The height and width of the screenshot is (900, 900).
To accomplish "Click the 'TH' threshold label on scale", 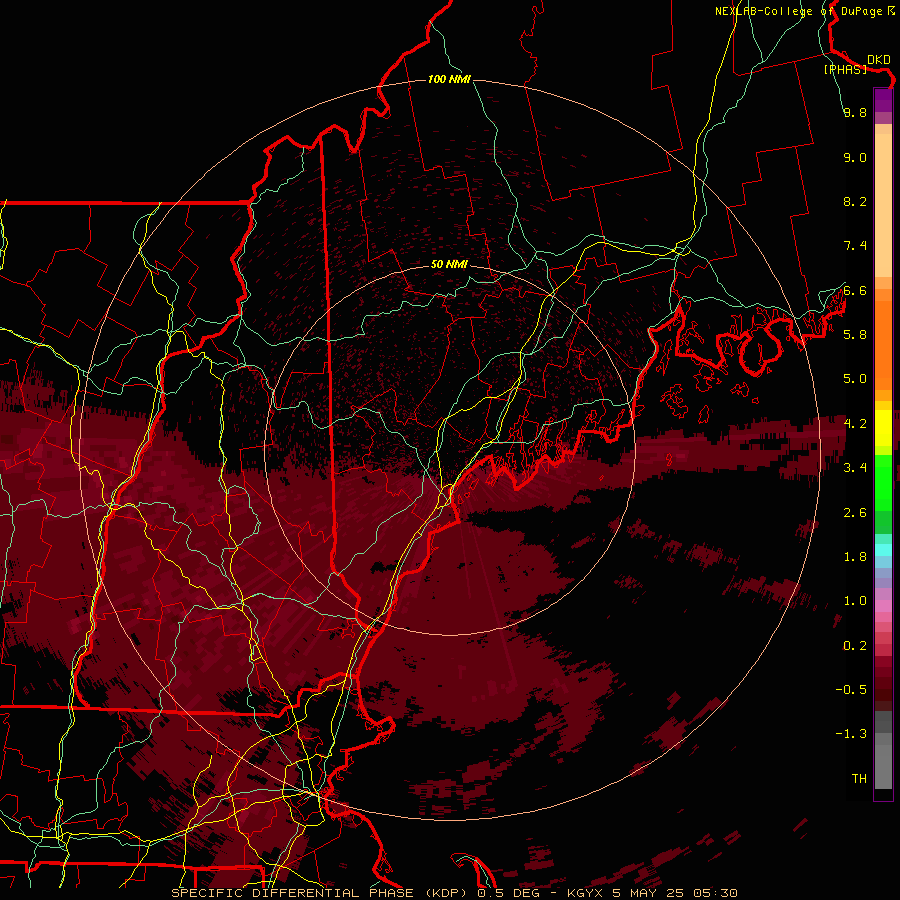I will pos(859,779).
